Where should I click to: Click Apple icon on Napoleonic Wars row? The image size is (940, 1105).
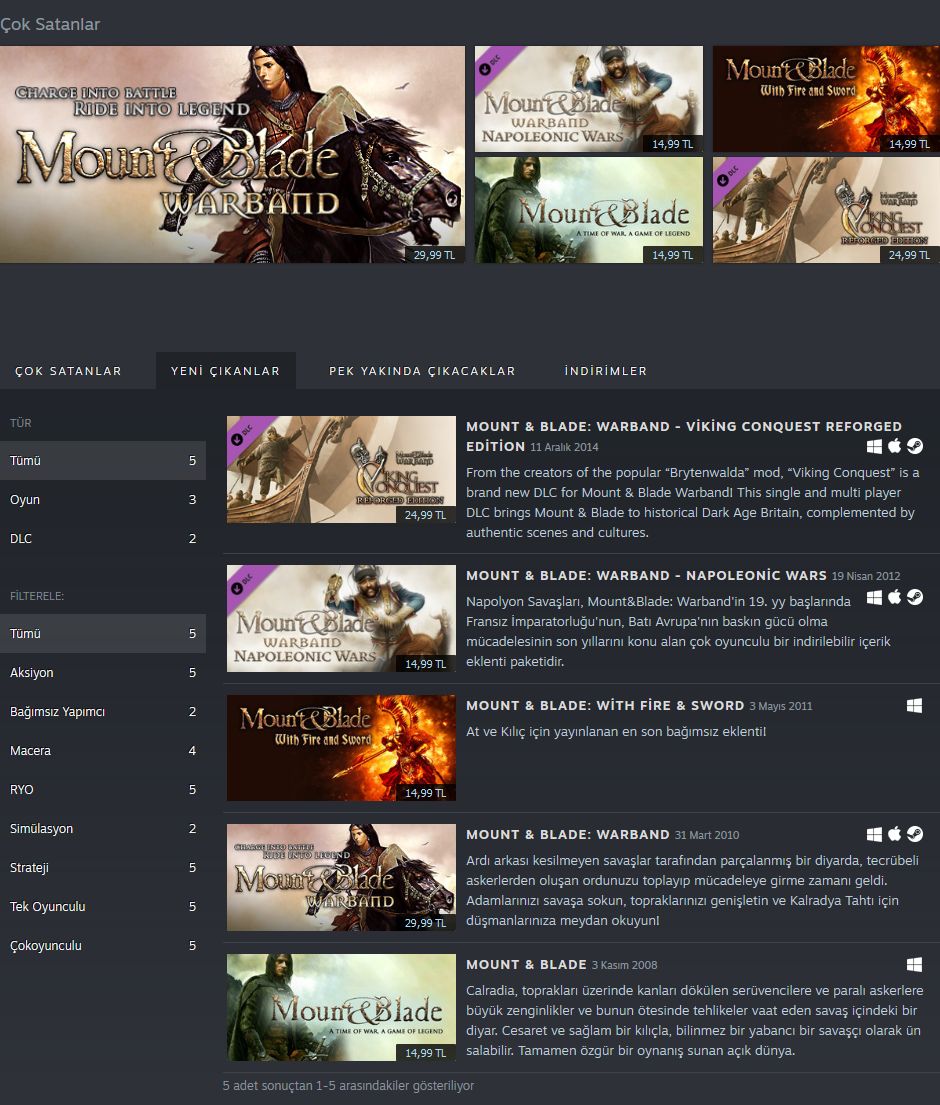pos(894,597)
